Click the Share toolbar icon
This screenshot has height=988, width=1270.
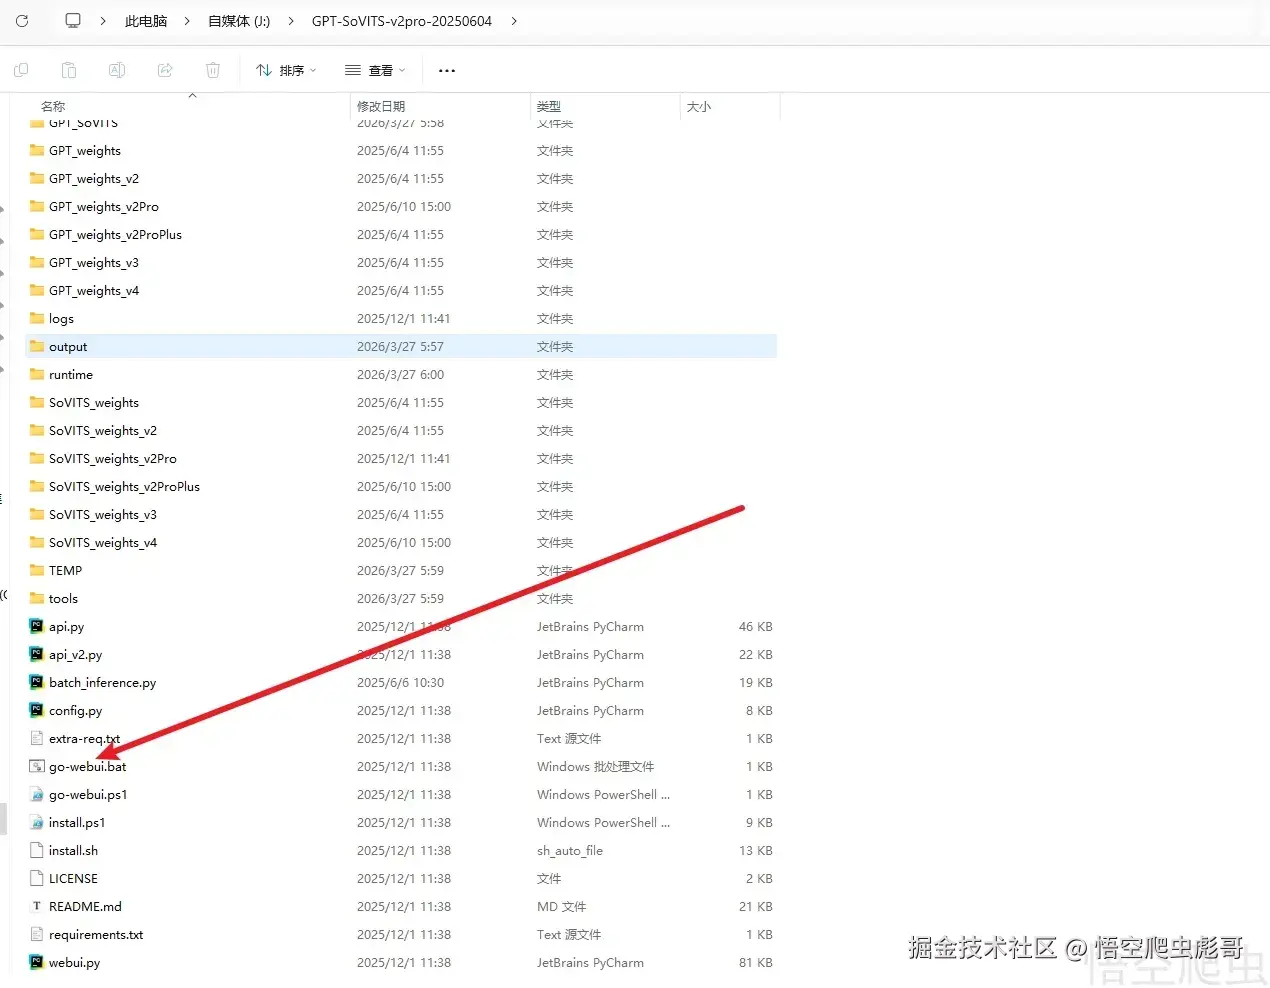165,70
